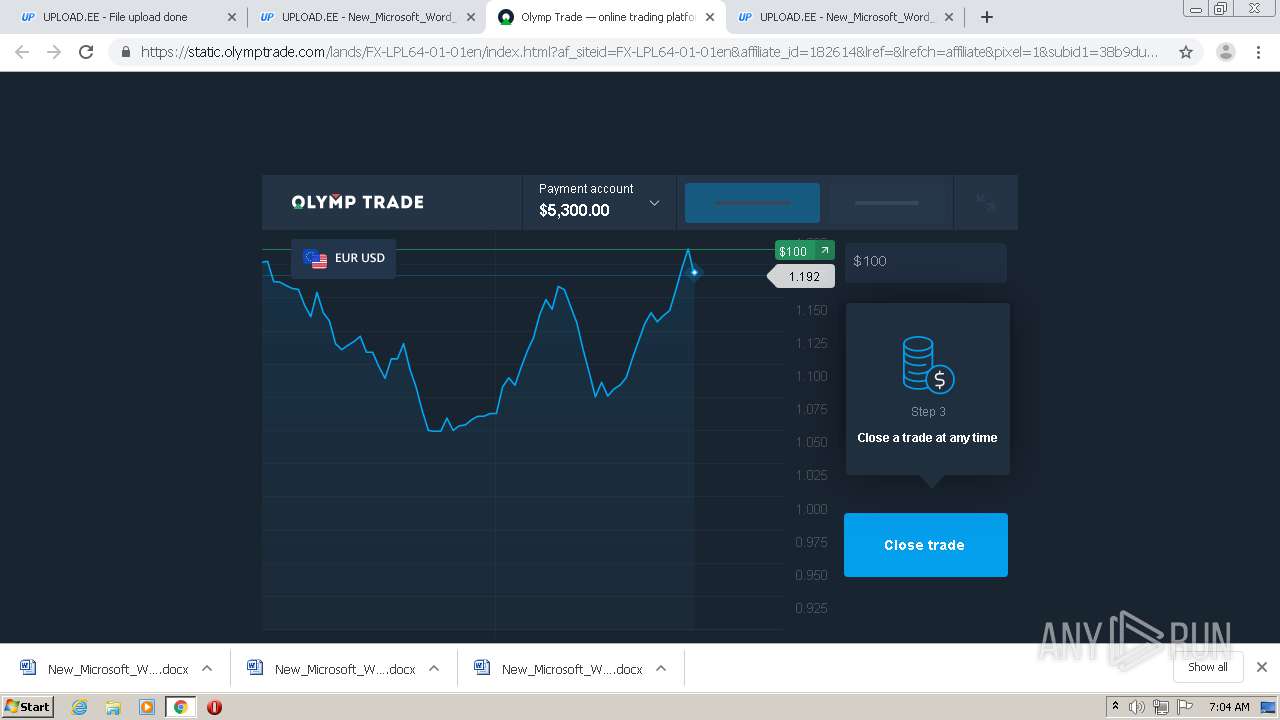Screen dimensions: 1280x720
Task: Click Show all downloads button
Action: (x=1208, y=667)
